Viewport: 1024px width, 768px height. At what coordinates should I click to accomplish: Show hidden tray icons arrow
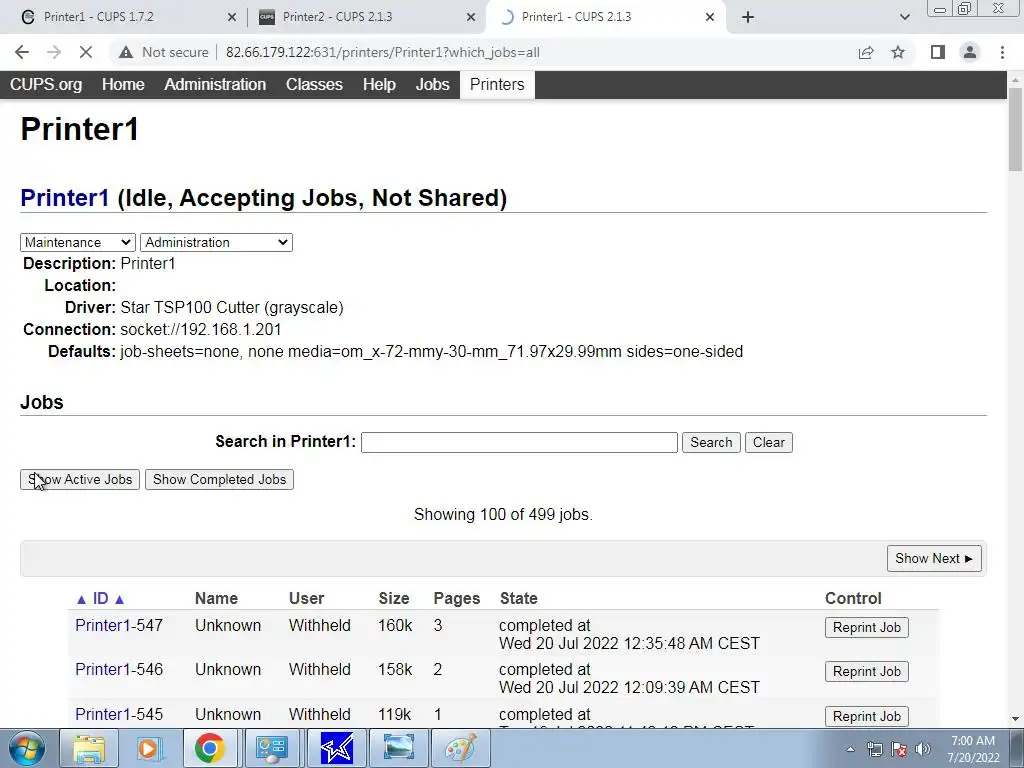click(850, 749)
